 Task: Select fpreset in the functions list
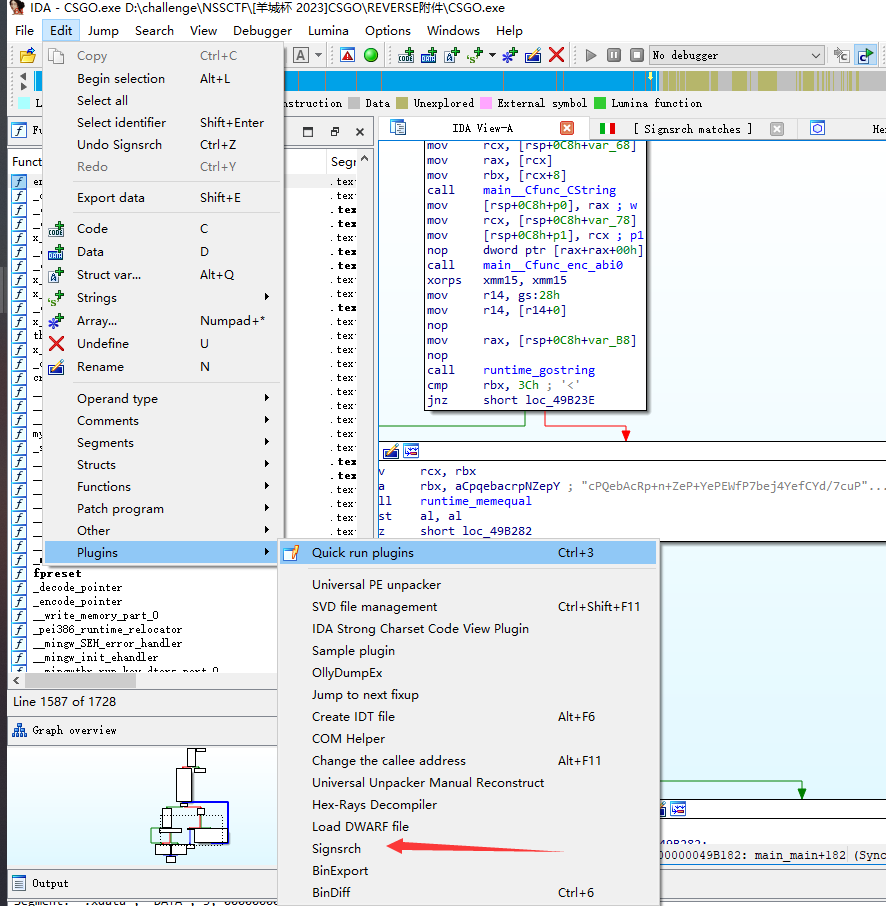[x=57, y=574]
